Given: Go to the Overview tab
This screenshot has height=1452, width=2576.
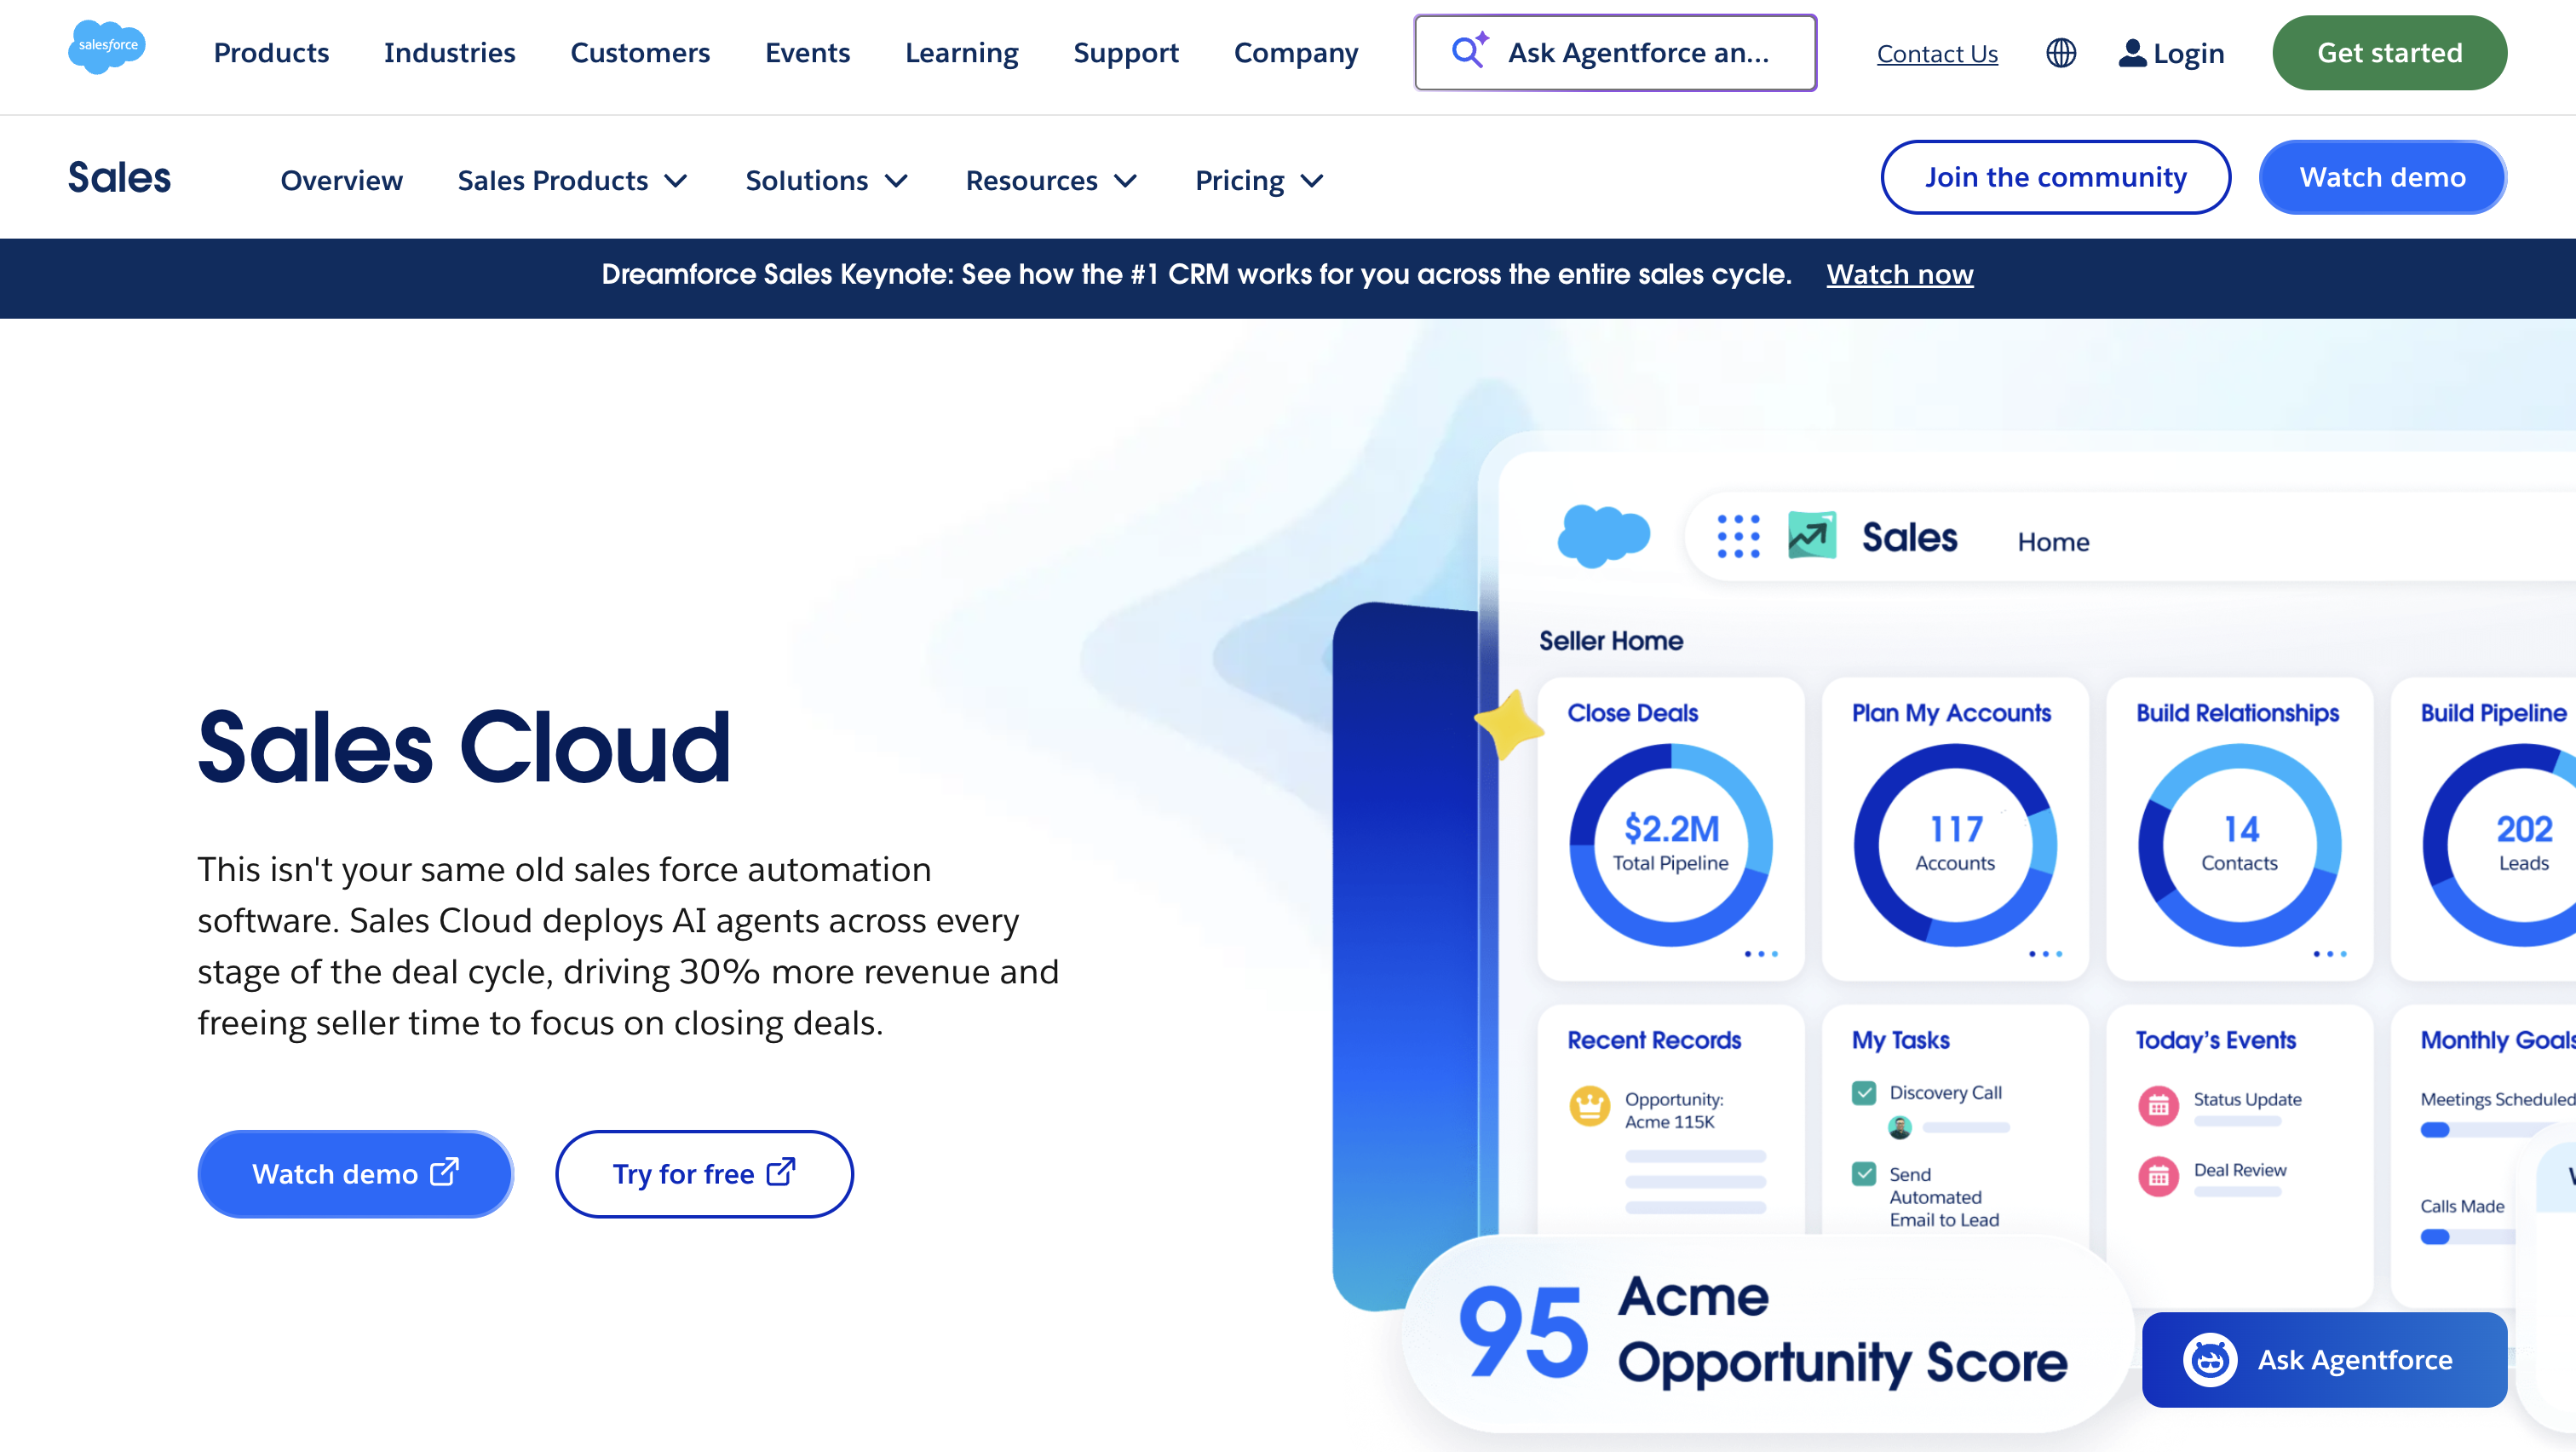Looking at the screenshot, I should (x=341, y=181).
